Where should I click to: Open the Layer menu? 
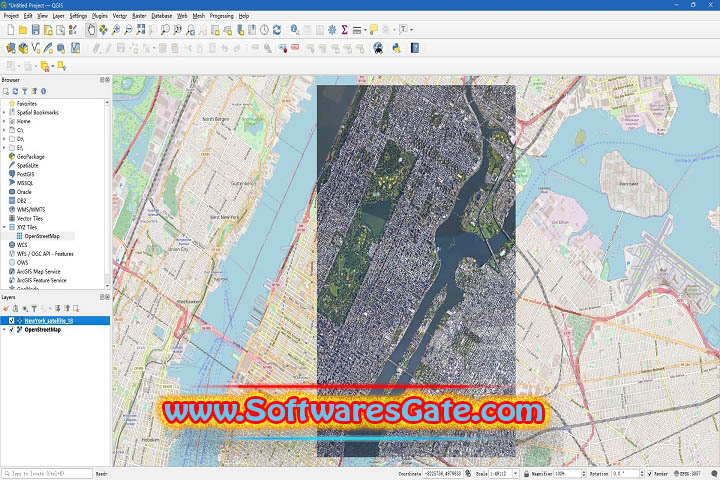(58, 16)
